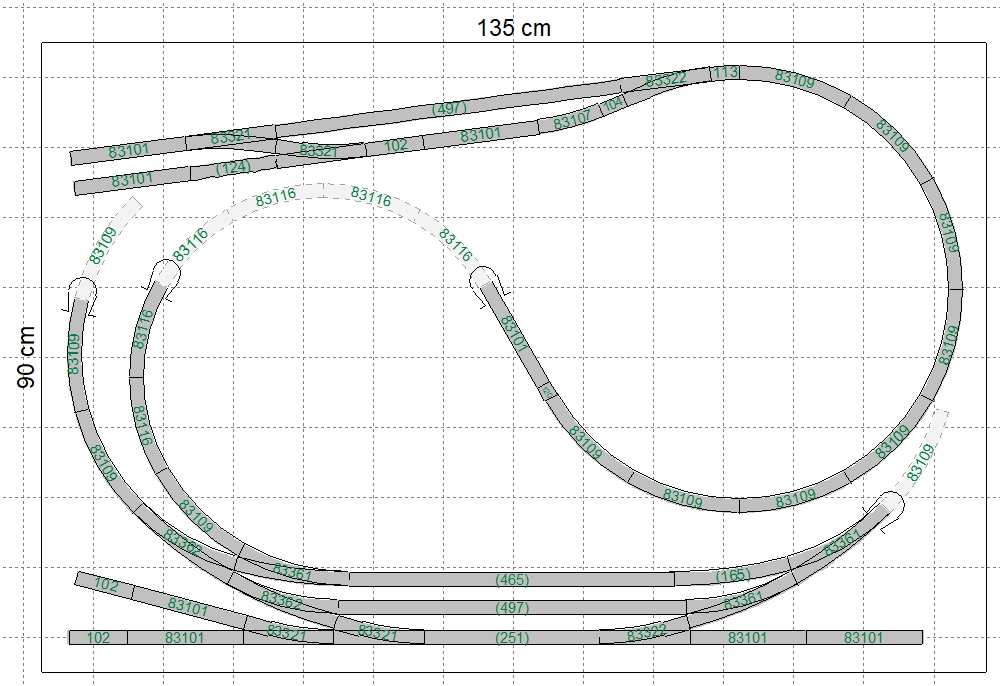Click the rightmost 83101 straight on bottom row
The image size is (1000, 686).
click(x=864, y=637)
